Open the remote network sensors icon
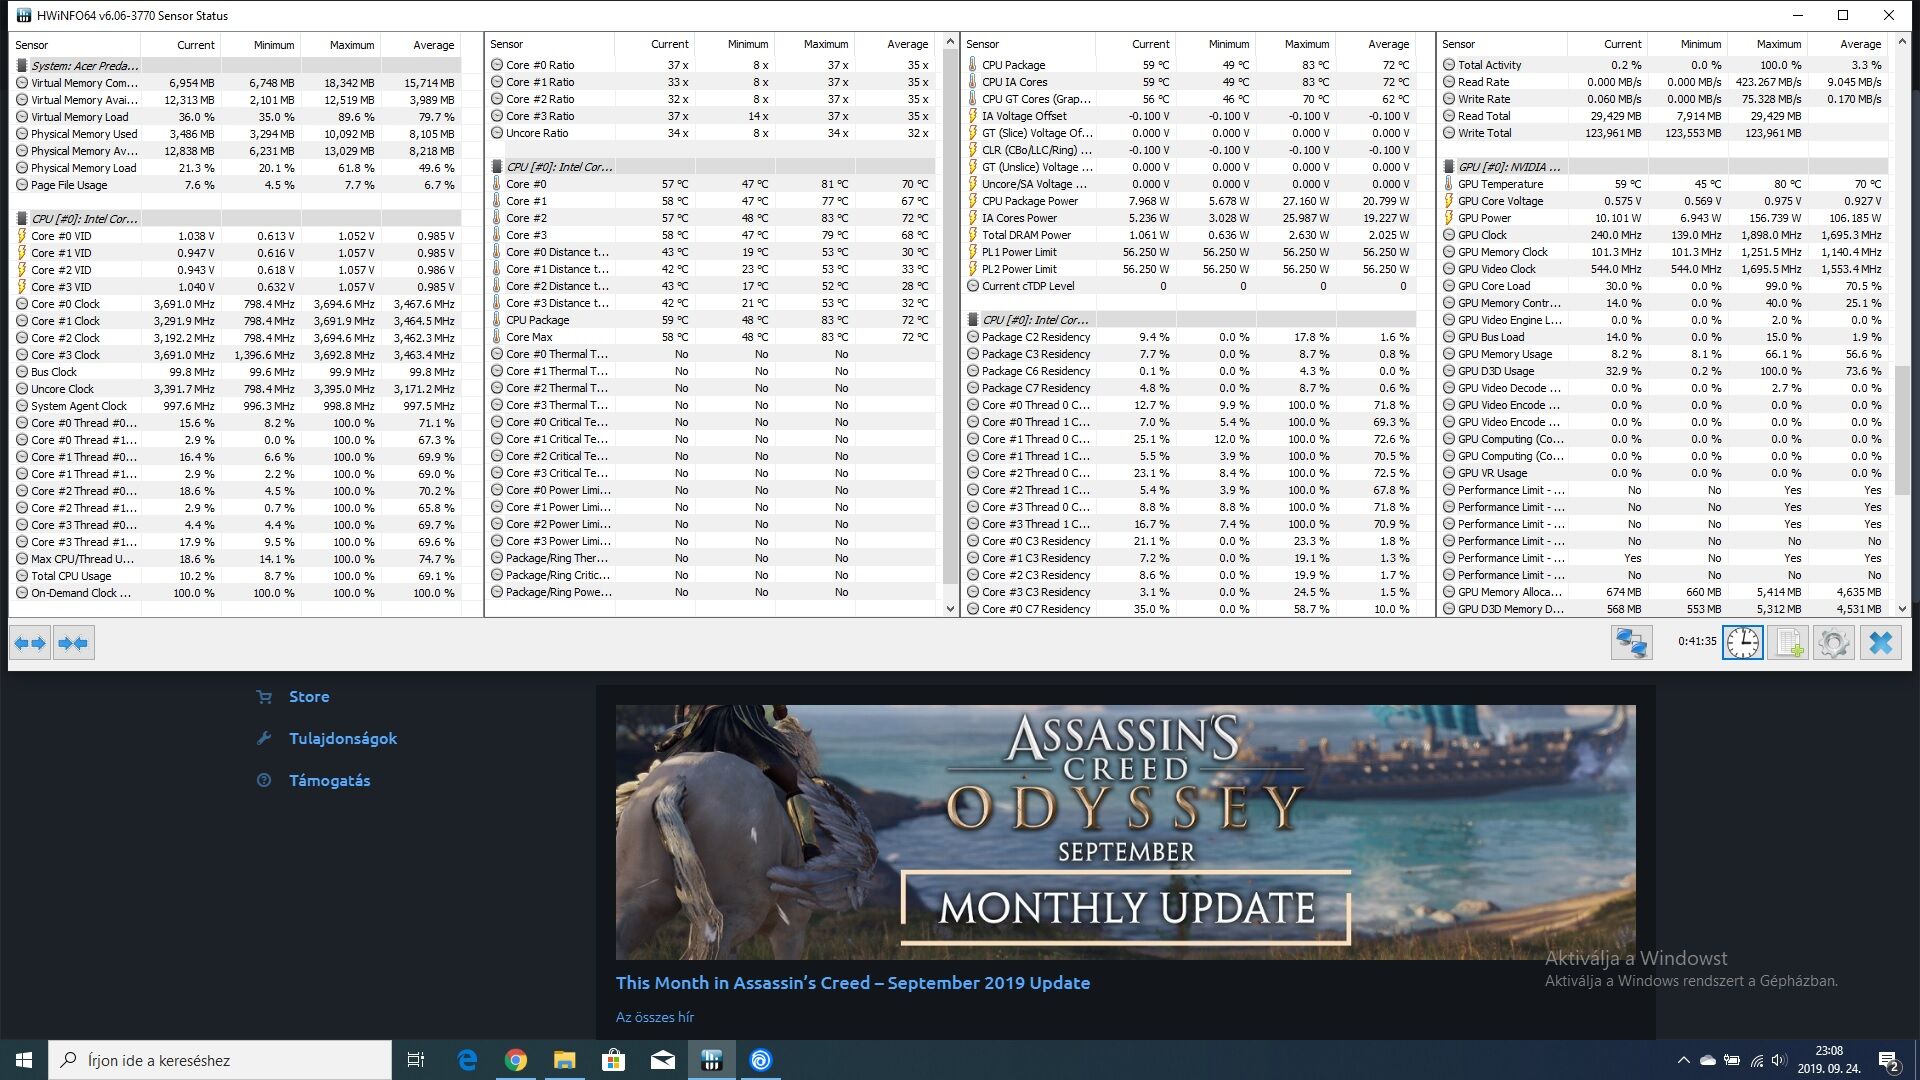Image resolution: width=1920 pixels, height=1080 pixels. [1631, 642]
